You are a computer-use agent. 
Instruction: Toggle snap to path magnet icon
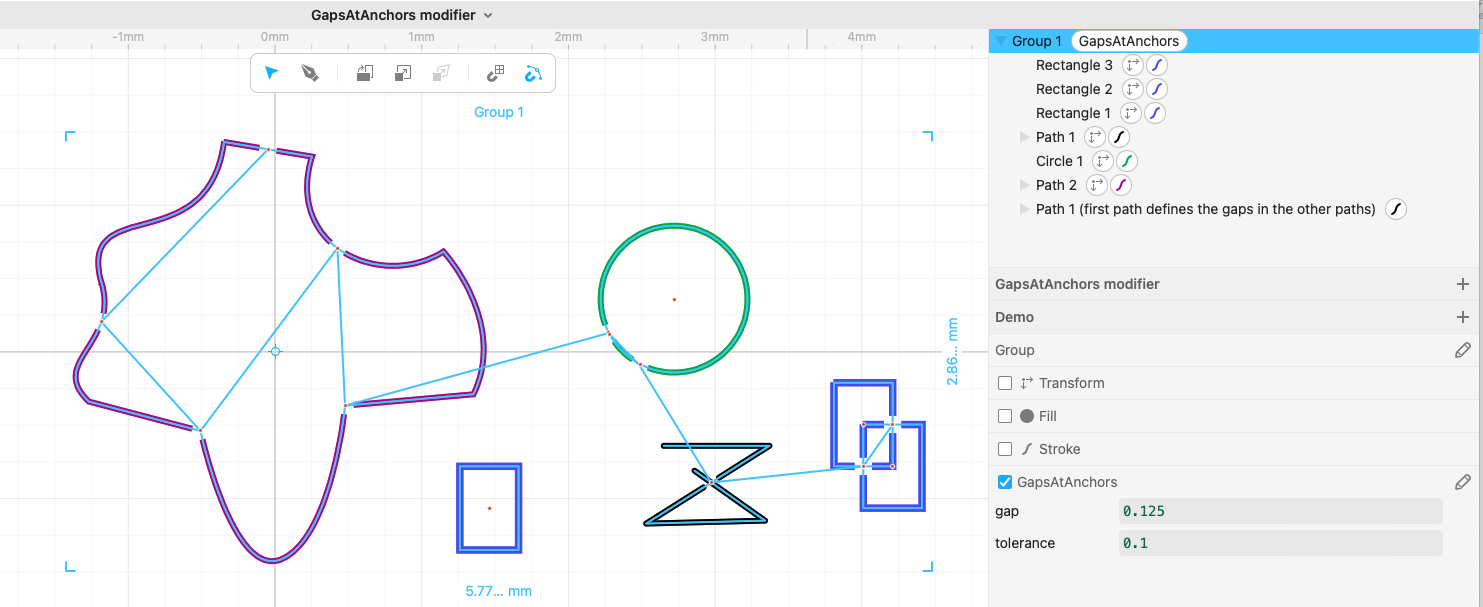tap(533, 73)
